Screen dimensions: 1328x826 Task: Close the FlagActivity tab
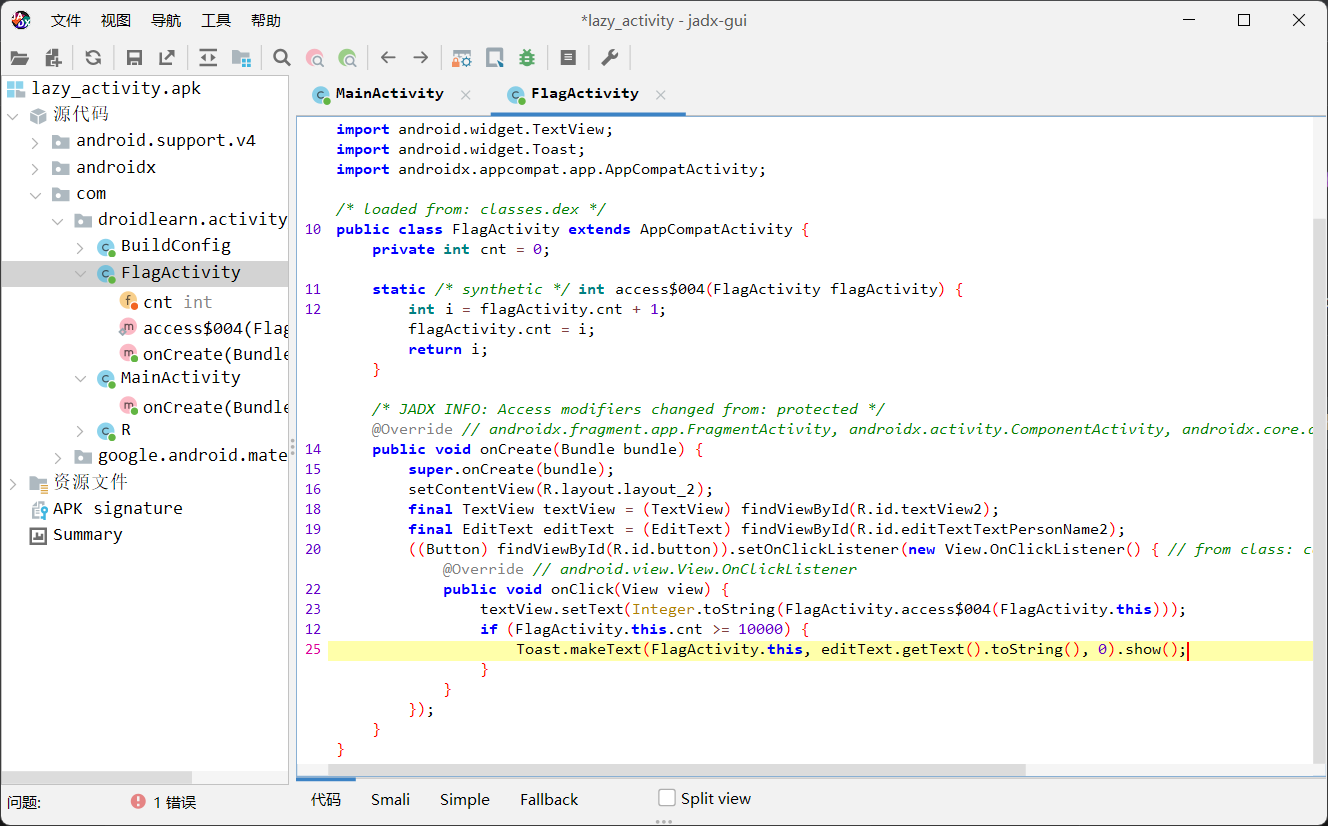(660, 95)
